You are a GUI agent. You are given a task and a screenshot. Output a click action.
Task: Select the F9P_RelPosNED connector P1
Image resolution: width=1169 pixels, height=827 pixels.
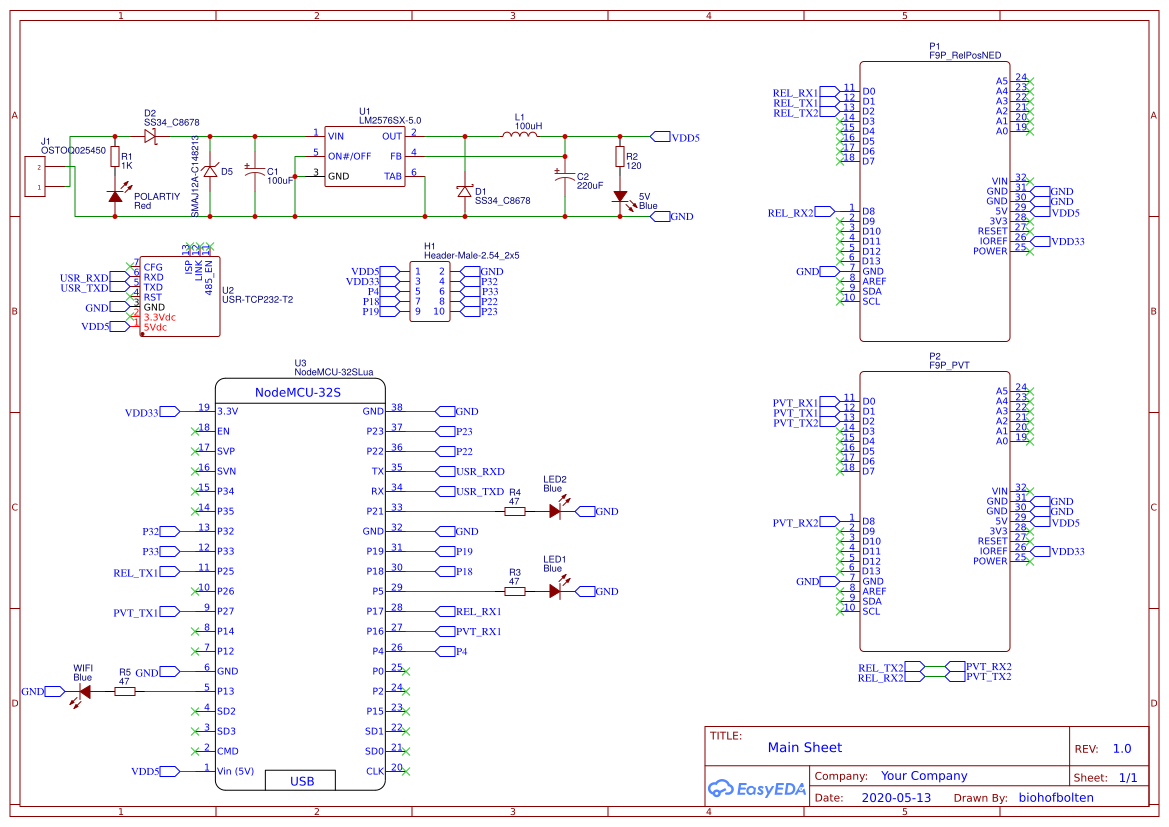click(x=935, y=195)
